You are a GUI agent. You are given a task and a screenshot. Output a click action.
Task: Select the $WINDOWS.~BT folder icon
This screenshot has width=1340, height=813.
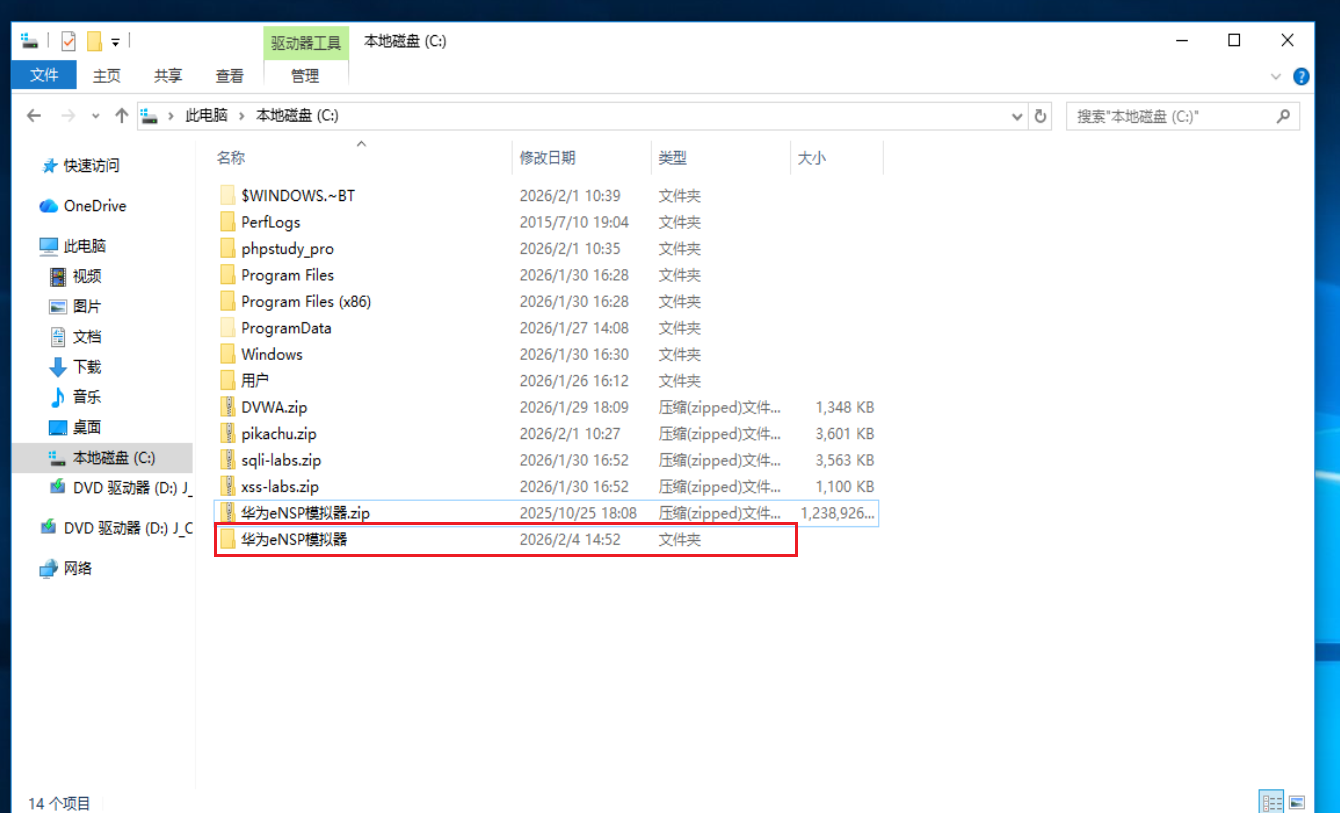[x=228, y=196]
